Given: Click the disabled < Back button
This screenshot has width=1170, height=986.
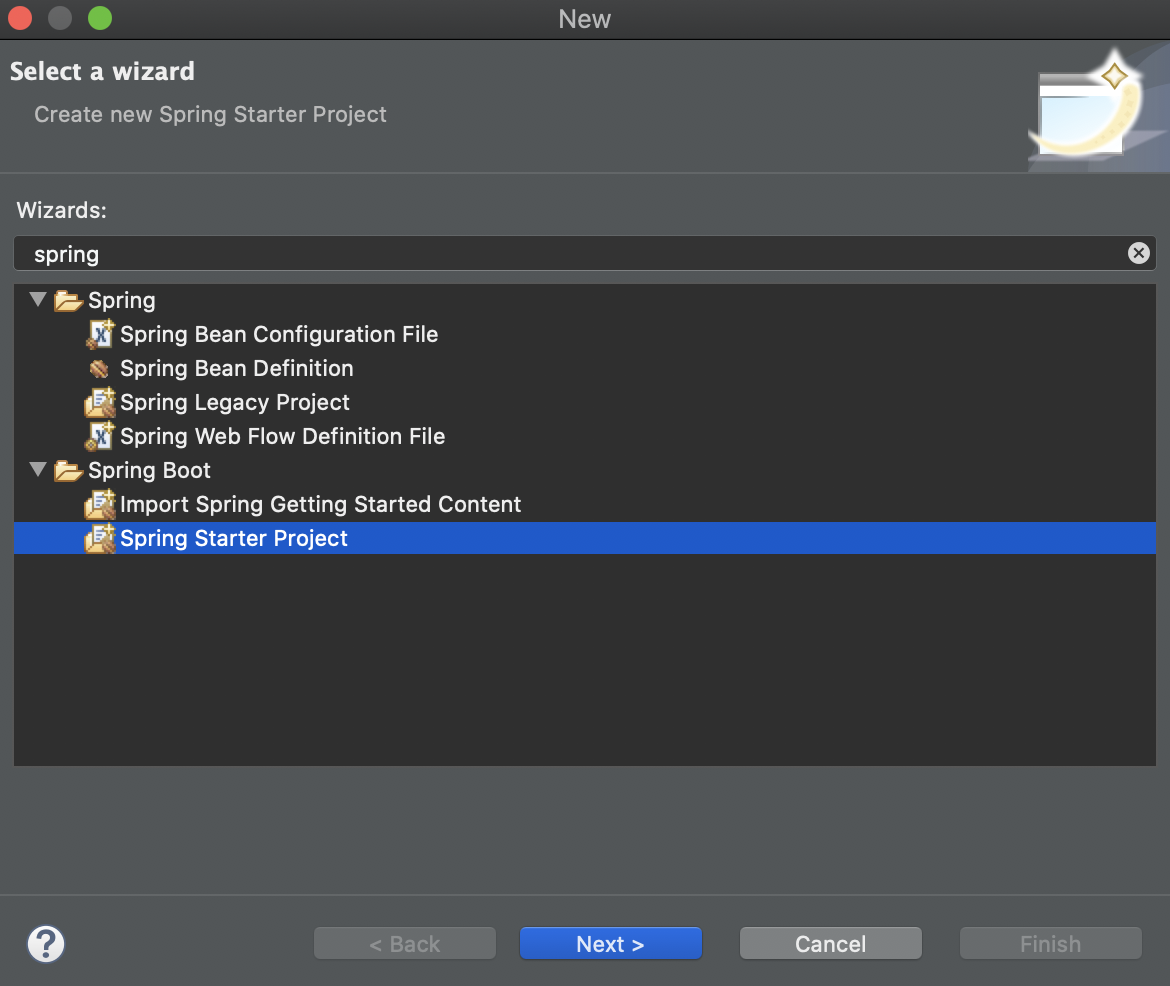Looking at the screenshot, I should click(404, 944).
